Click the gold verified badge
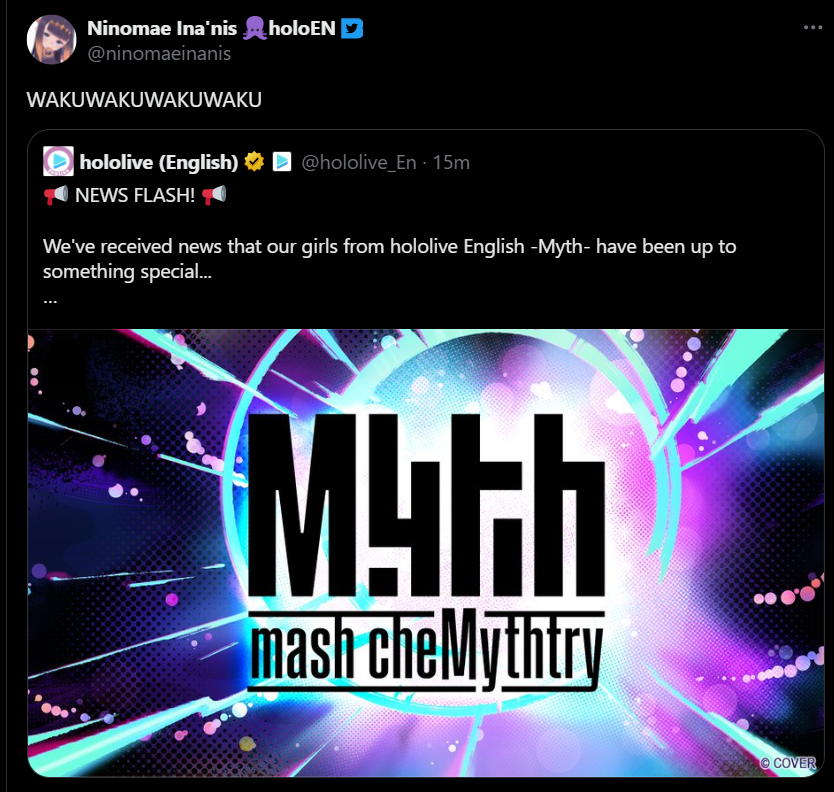This screenshot has height=792, width=834. click(x=254, y=161)
